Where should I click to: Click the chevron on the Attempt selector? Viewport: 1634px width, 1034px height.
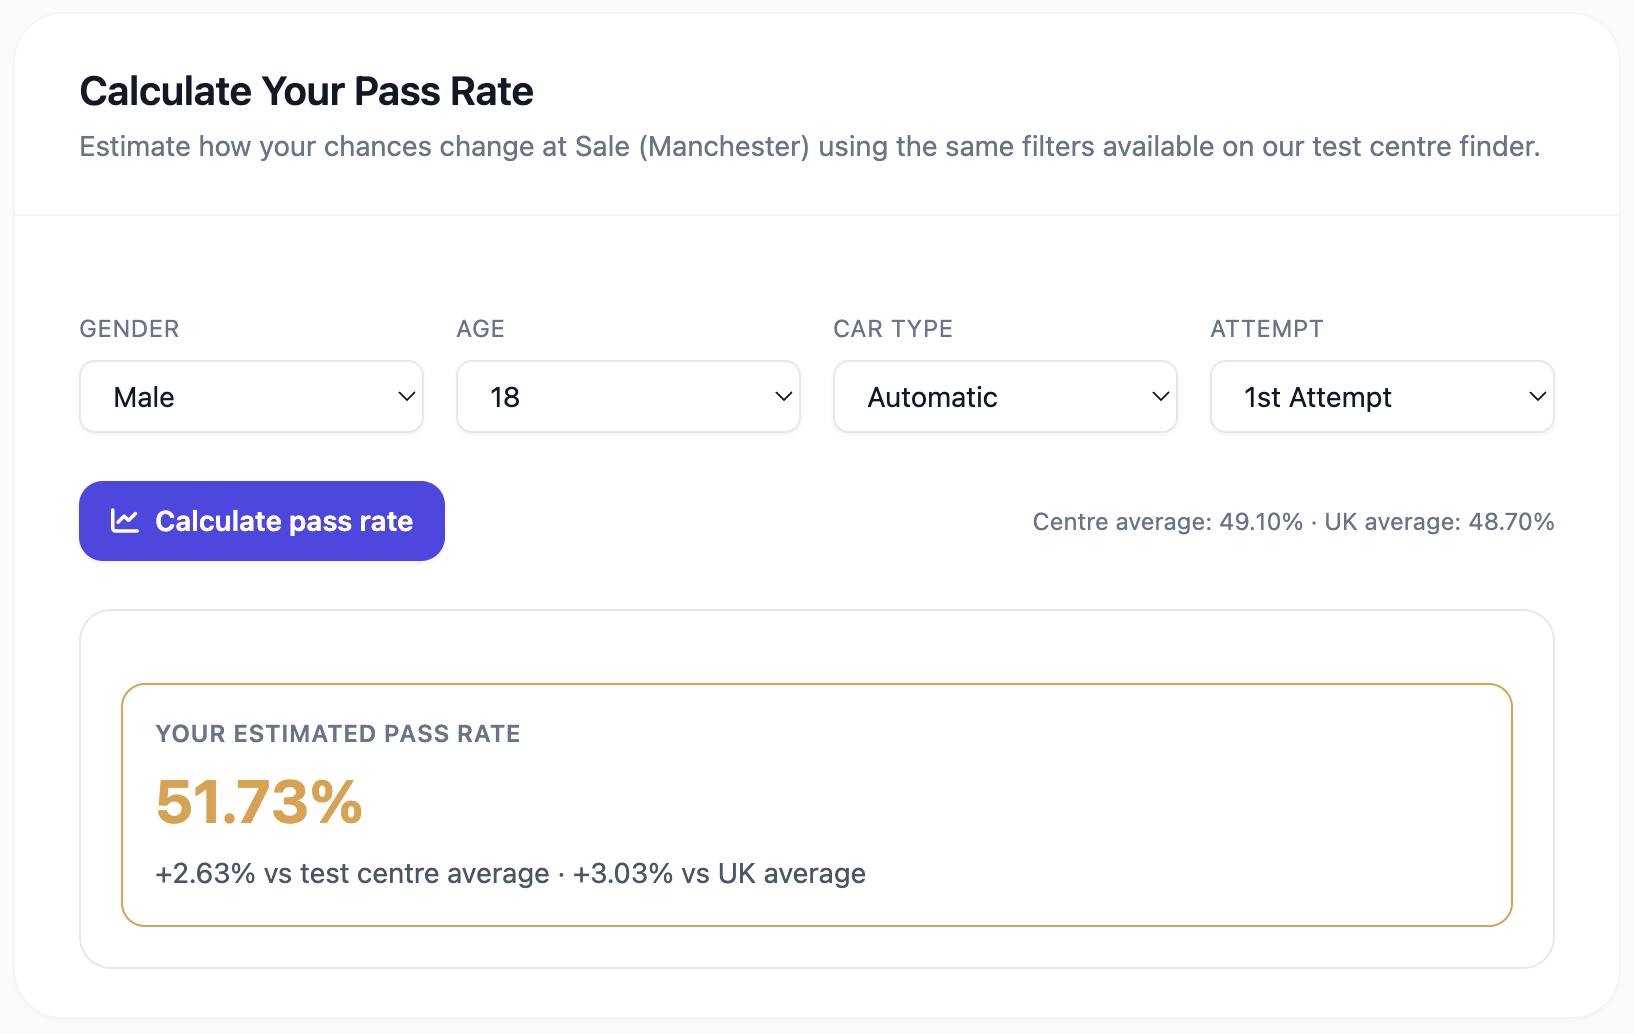tap(1537, 396)
